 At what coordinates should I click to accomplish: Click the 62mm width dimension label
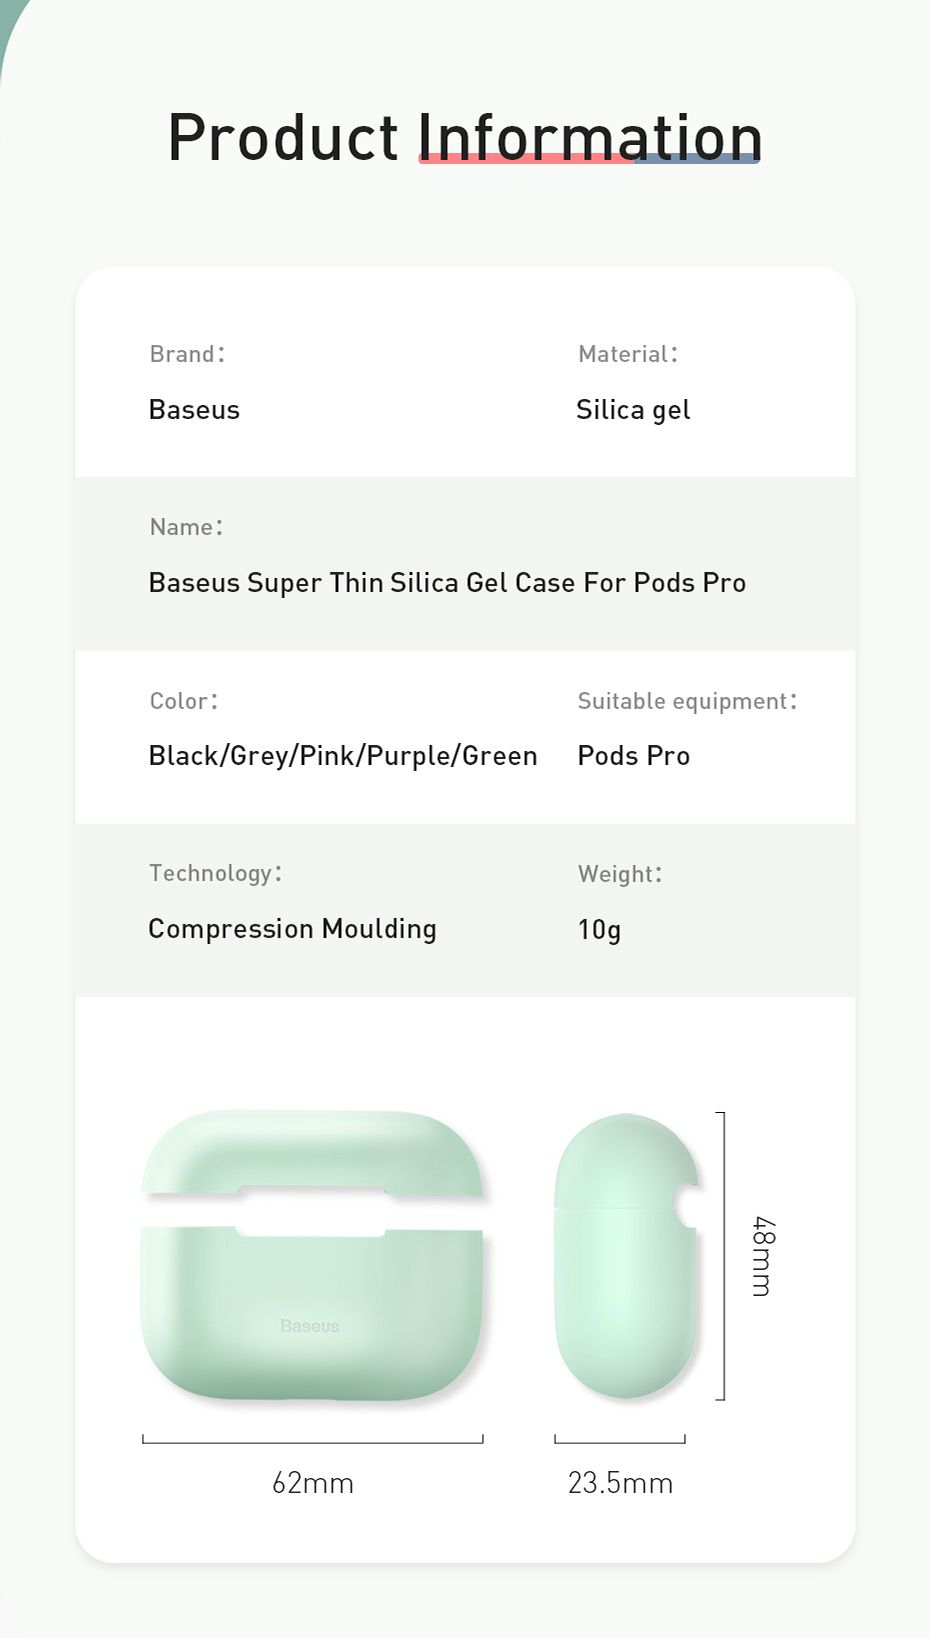pyautogui.click(x=313, y=1483)
